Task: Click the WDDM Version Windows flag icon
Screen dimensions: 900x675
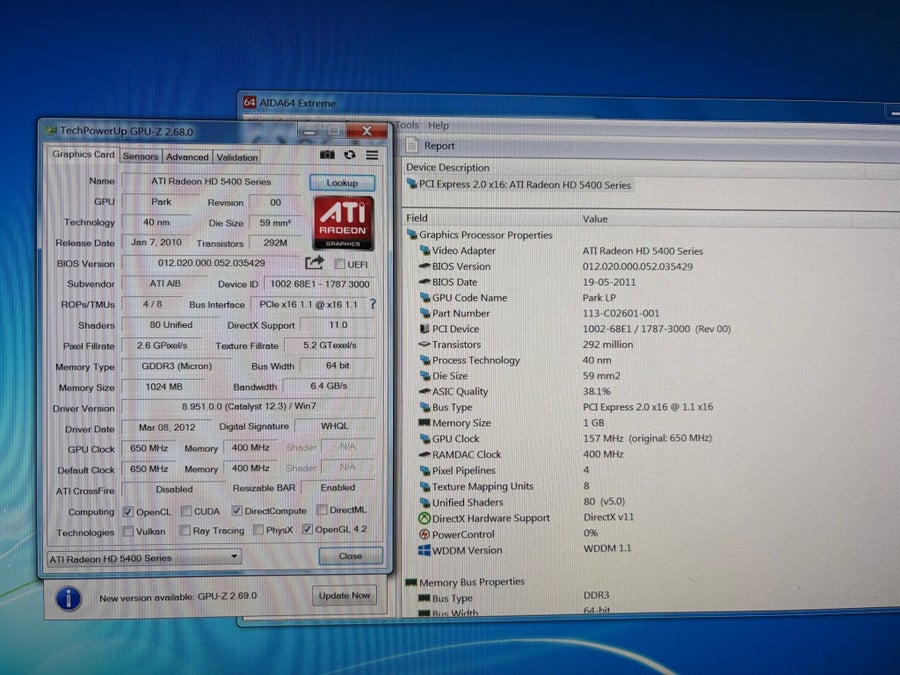Action: pos(424,550)
